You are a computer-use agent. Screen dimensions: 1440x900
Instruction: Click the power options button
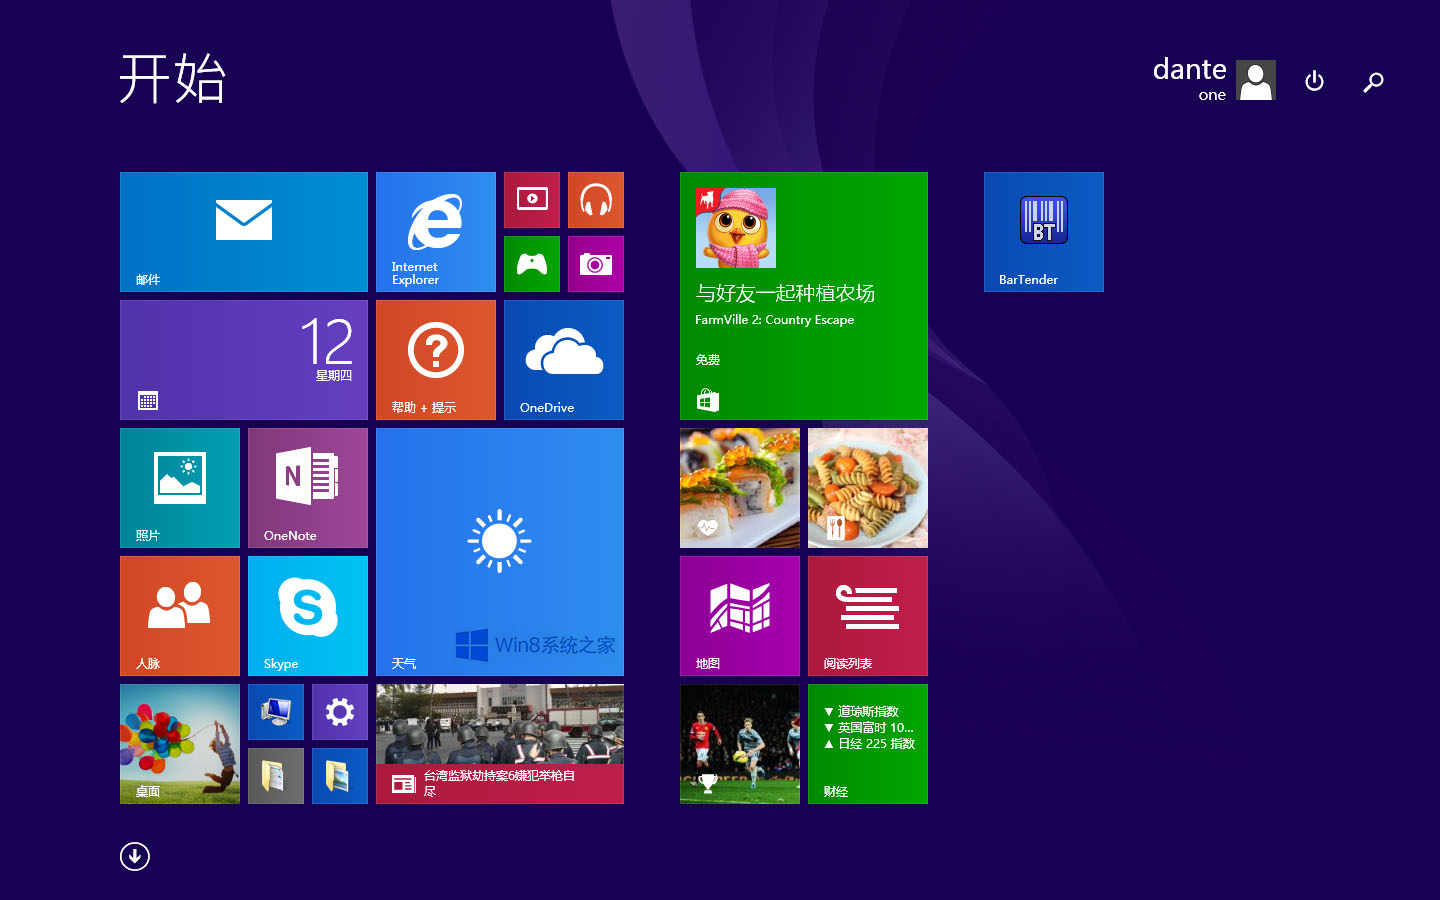1315,81
